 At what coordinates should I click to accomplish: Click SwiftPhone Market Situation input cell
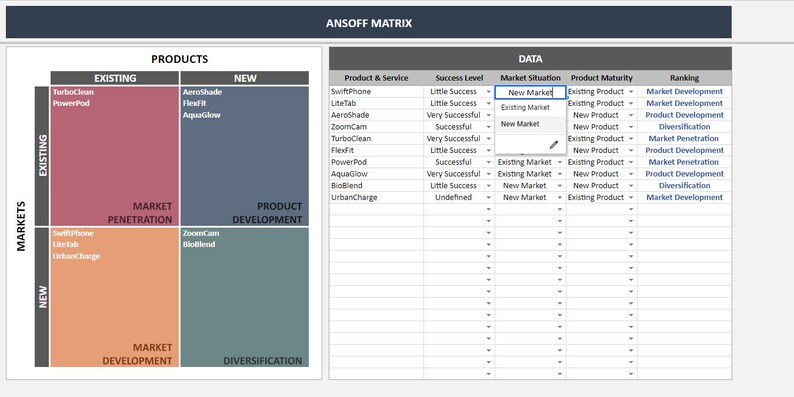click(530, 92)
